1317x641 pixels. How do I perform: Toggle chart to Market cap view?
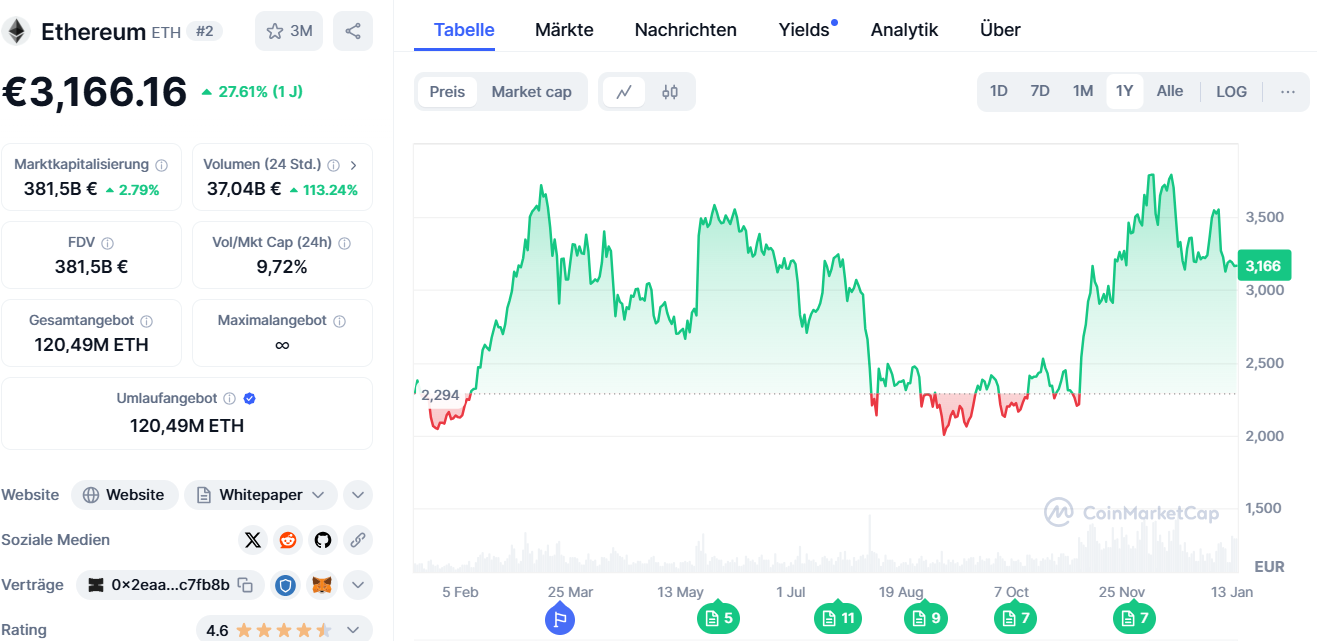[x=531, y=92]
